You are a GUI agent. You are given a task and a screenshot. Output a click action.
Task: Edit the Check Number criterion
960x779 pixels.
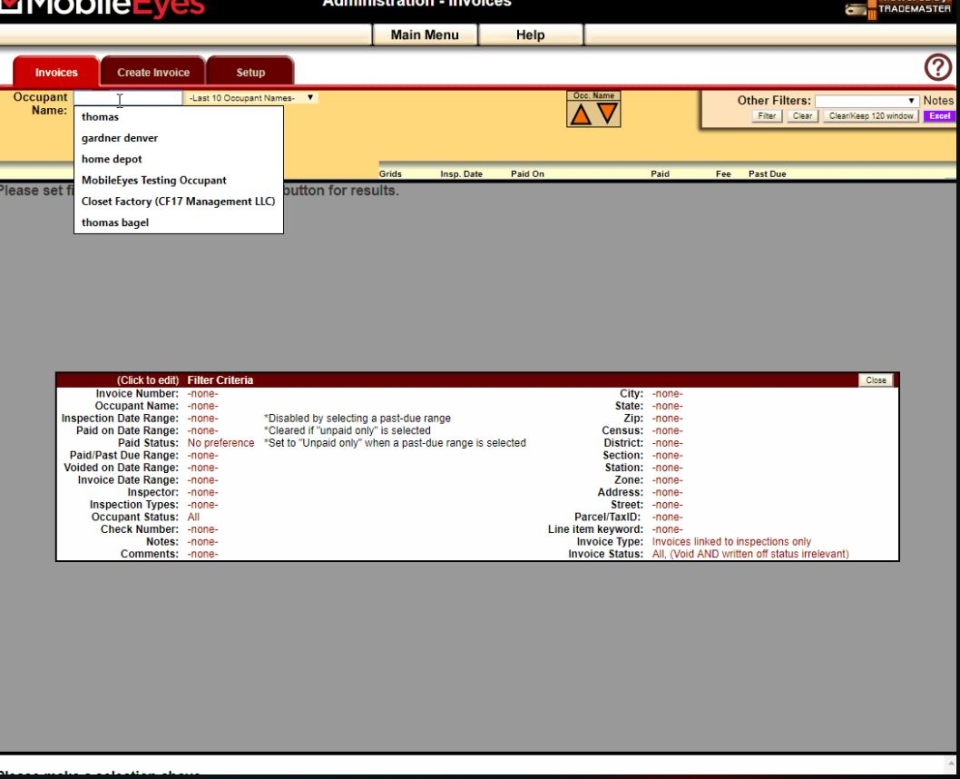point(203,529)
